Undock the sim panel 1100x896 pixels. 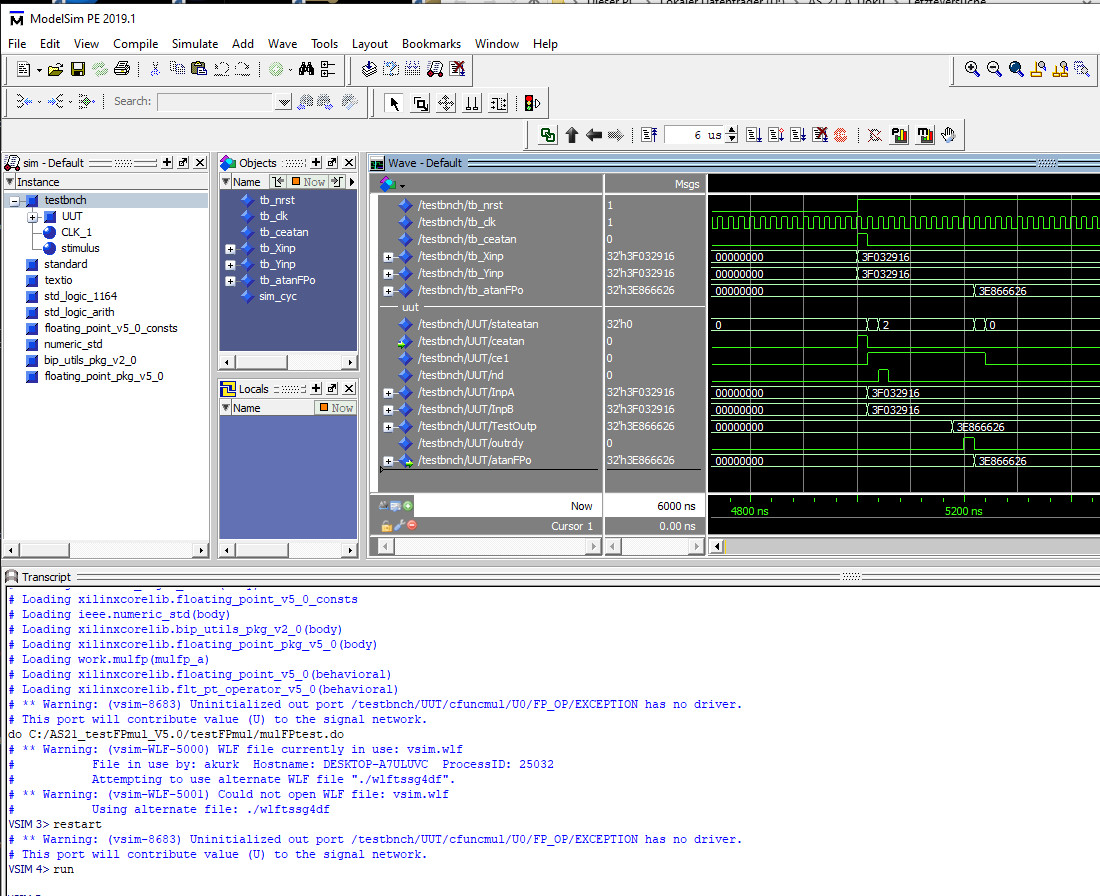coord(183,163)
